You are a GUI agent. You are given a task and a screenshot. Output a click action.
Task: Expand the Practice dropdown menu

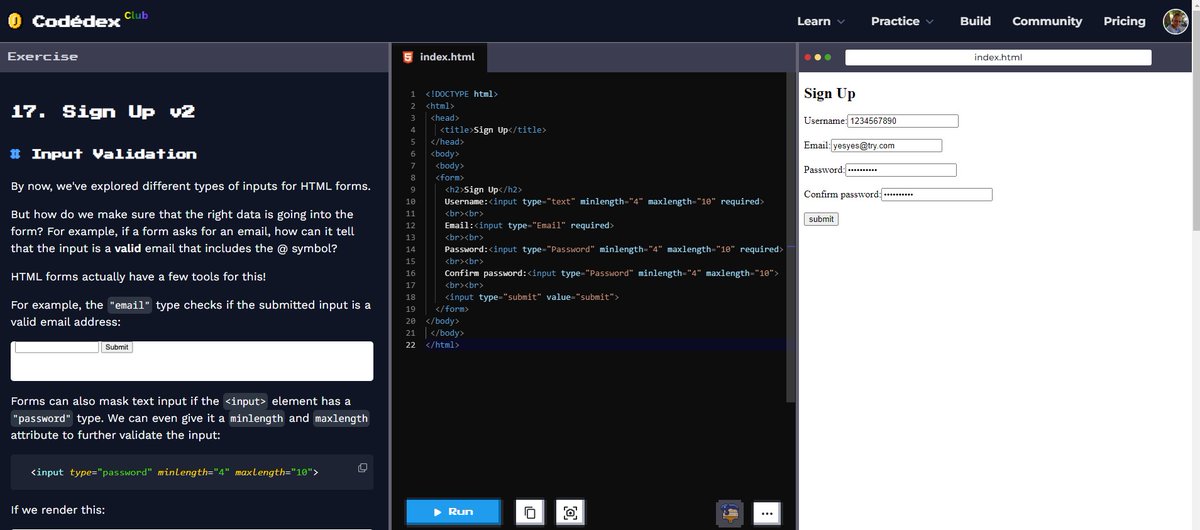(x=902, y=21)
